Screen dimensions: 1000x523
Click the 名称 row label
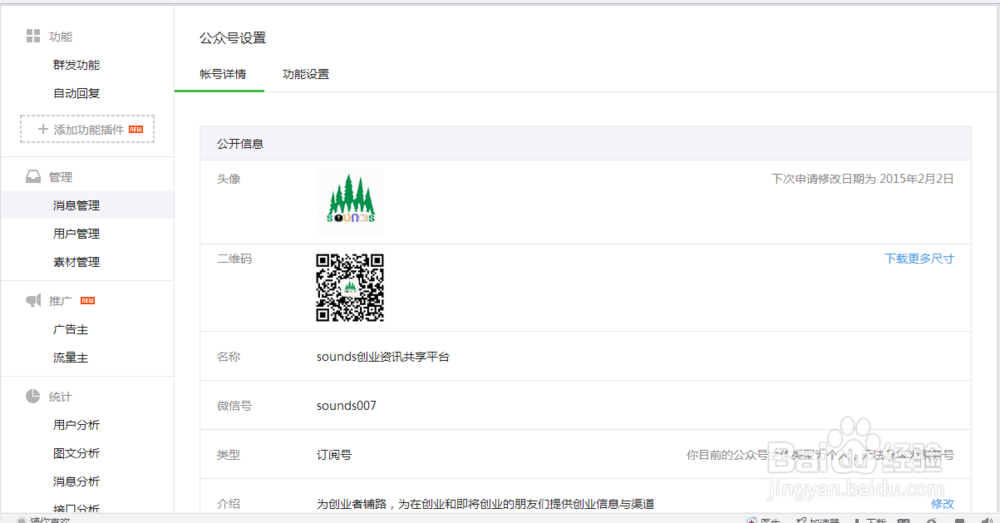pos(228,357)
